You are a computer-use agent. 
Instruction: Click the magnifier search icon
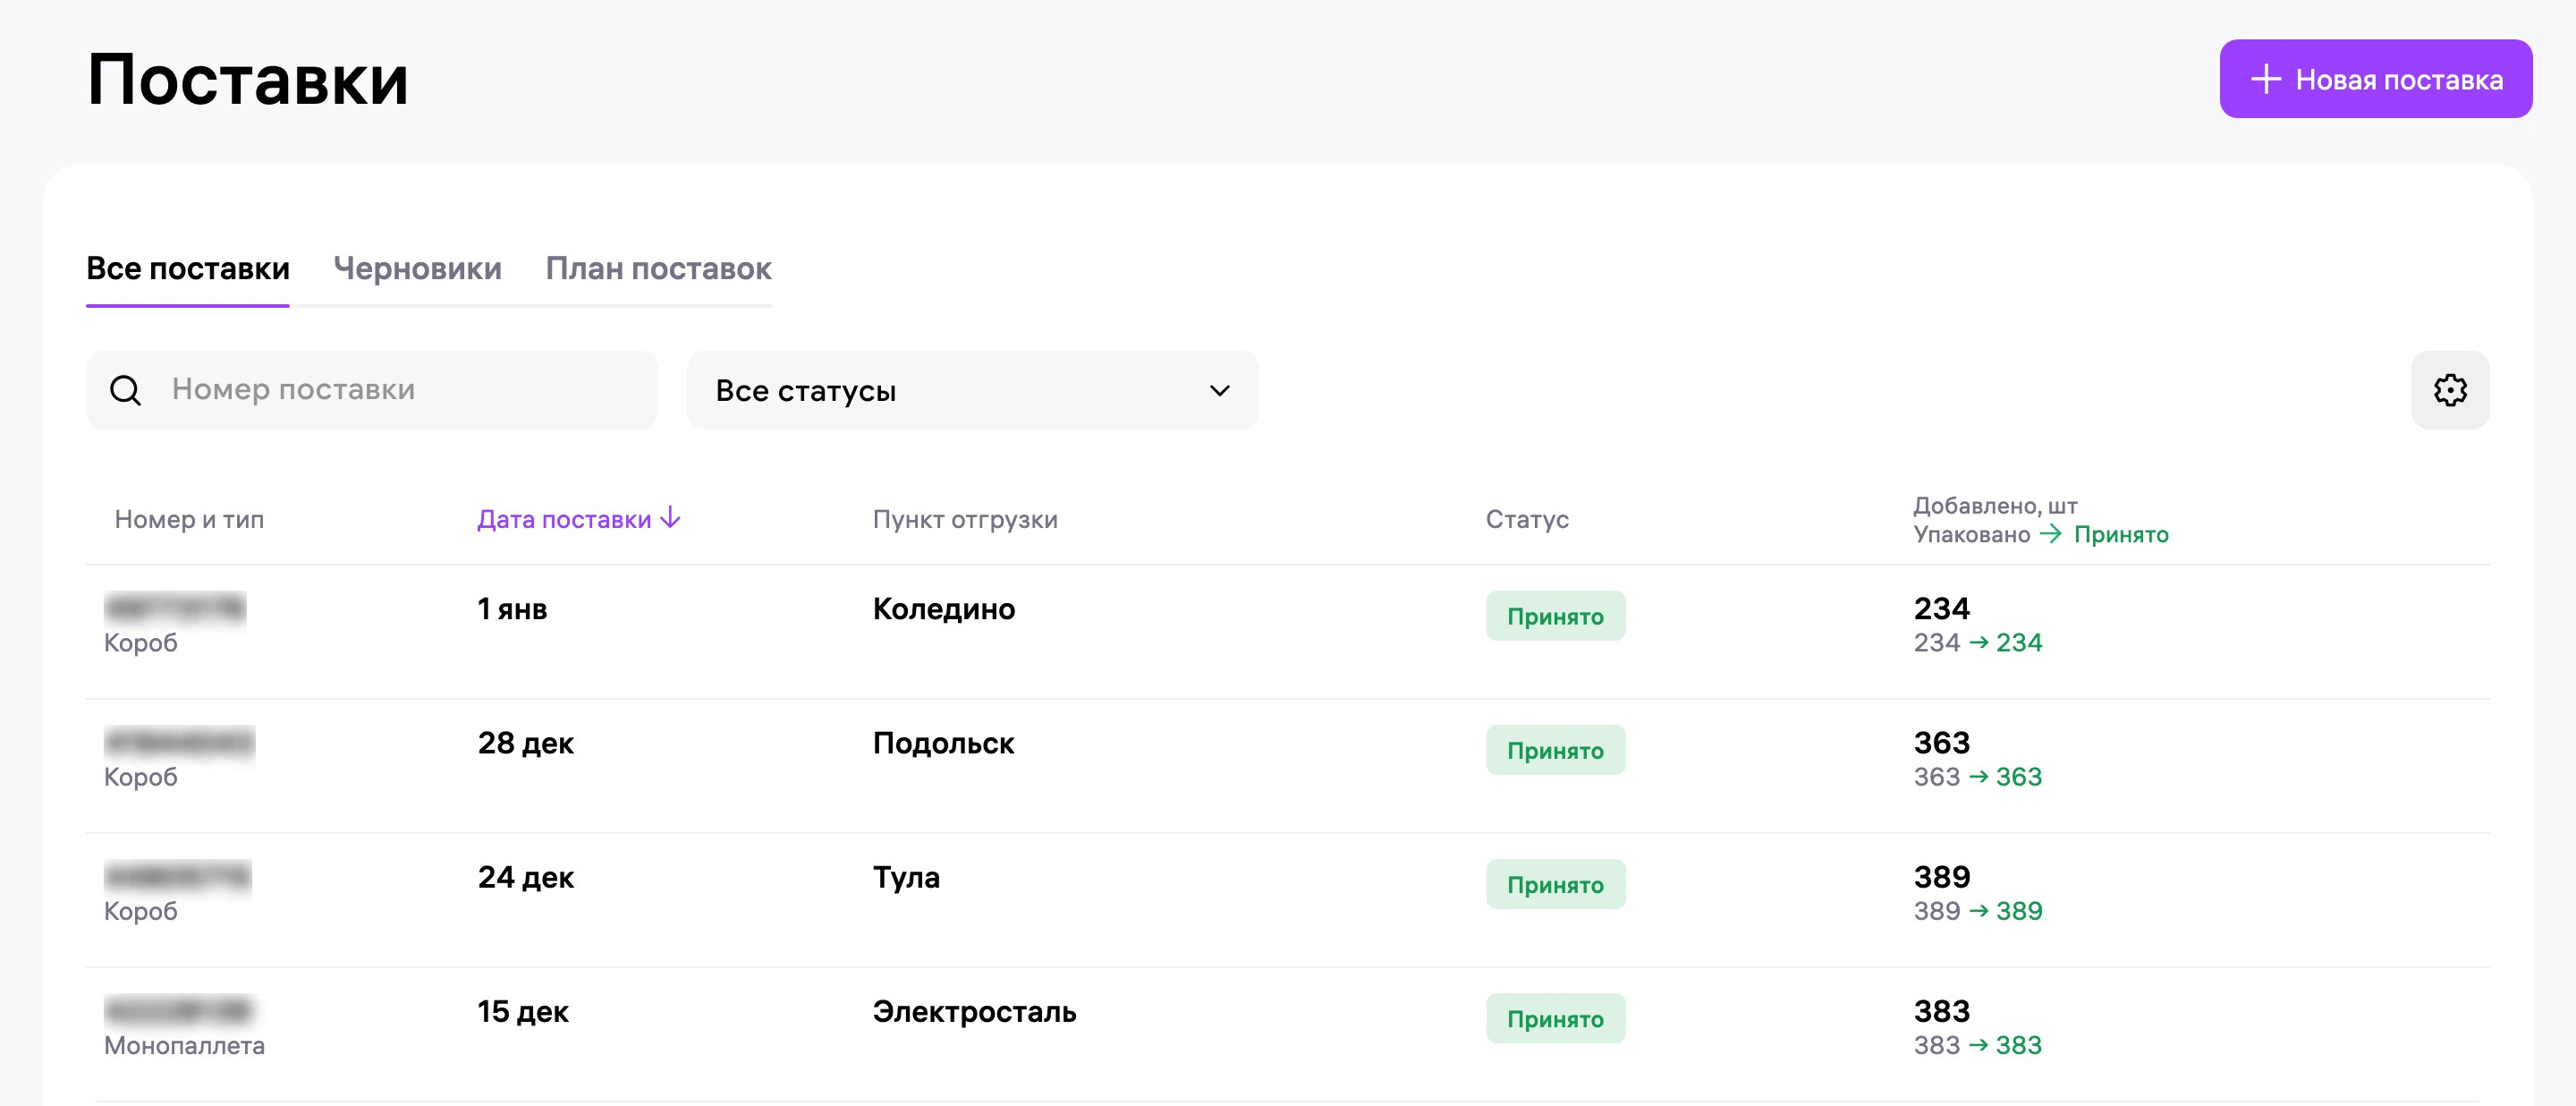[x=125, y=390]
